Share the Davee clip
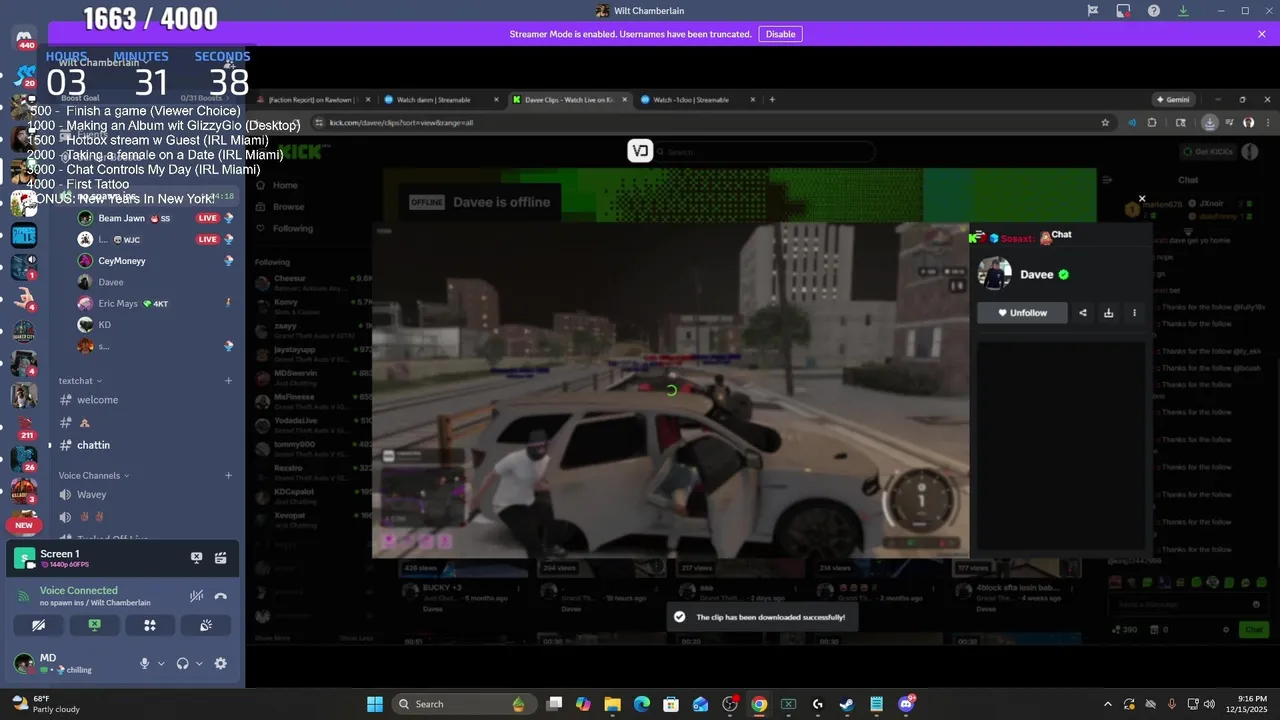Screen dimensions: 1280x720 click(1083, 313)
